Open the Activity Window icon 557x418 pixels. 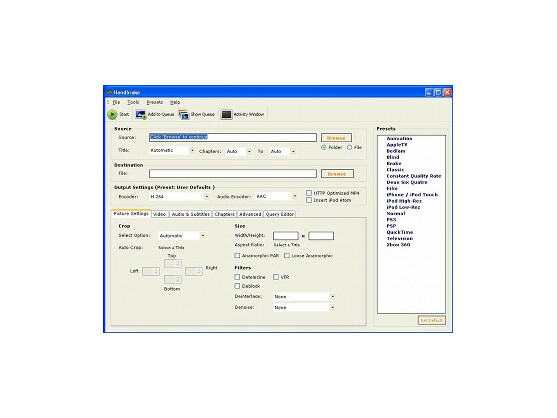[226, 114]
